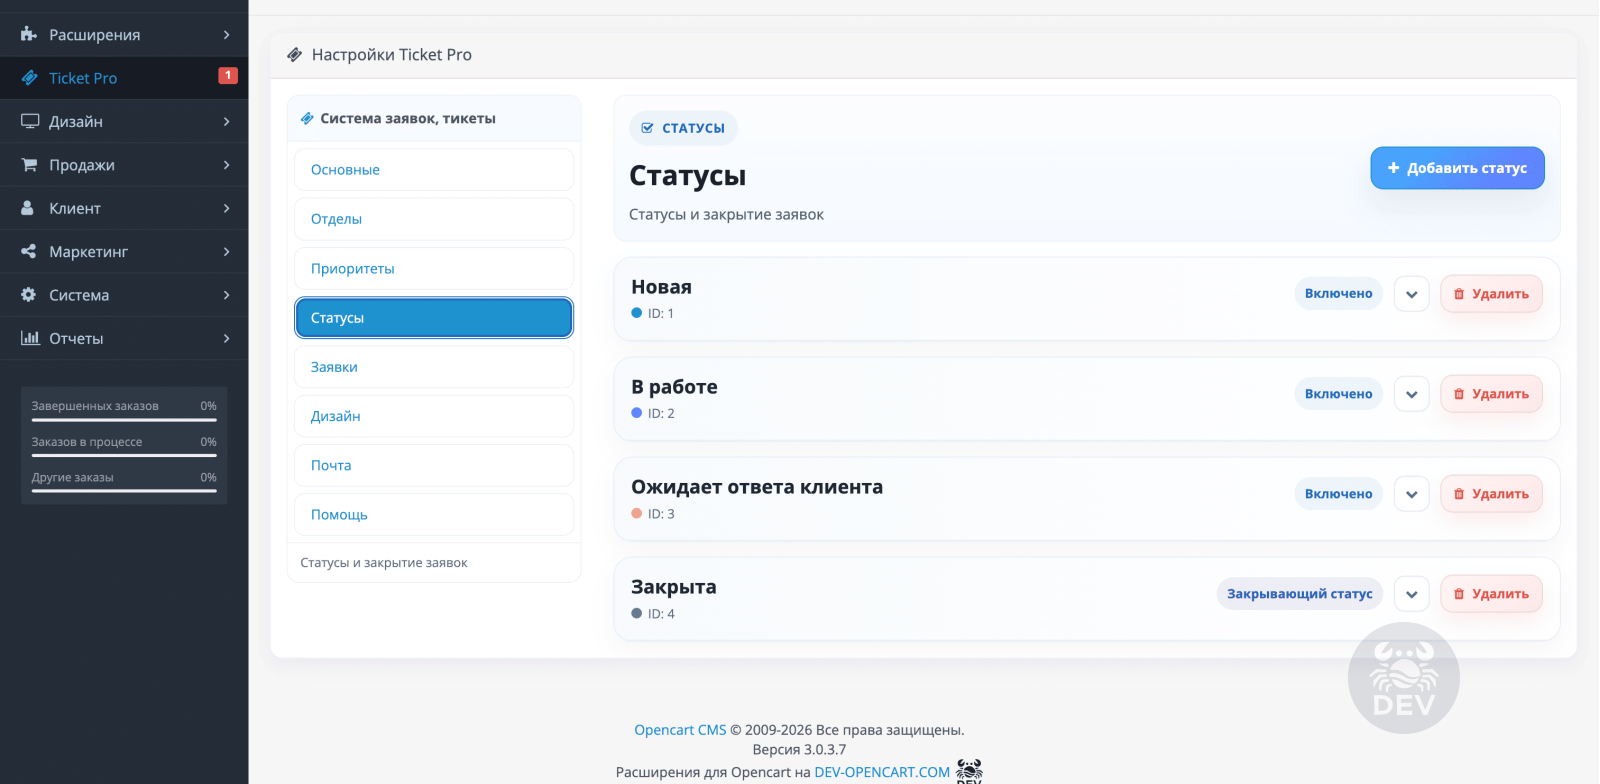Click the Ожидает ответа клиента title
The image size is (1600, 784).
click(757, 487)
